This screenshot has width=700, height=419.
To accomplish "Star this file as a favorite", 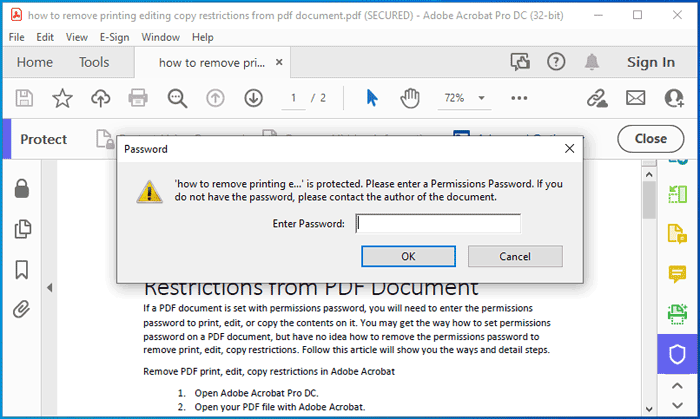I will click(x=62, y=98).
